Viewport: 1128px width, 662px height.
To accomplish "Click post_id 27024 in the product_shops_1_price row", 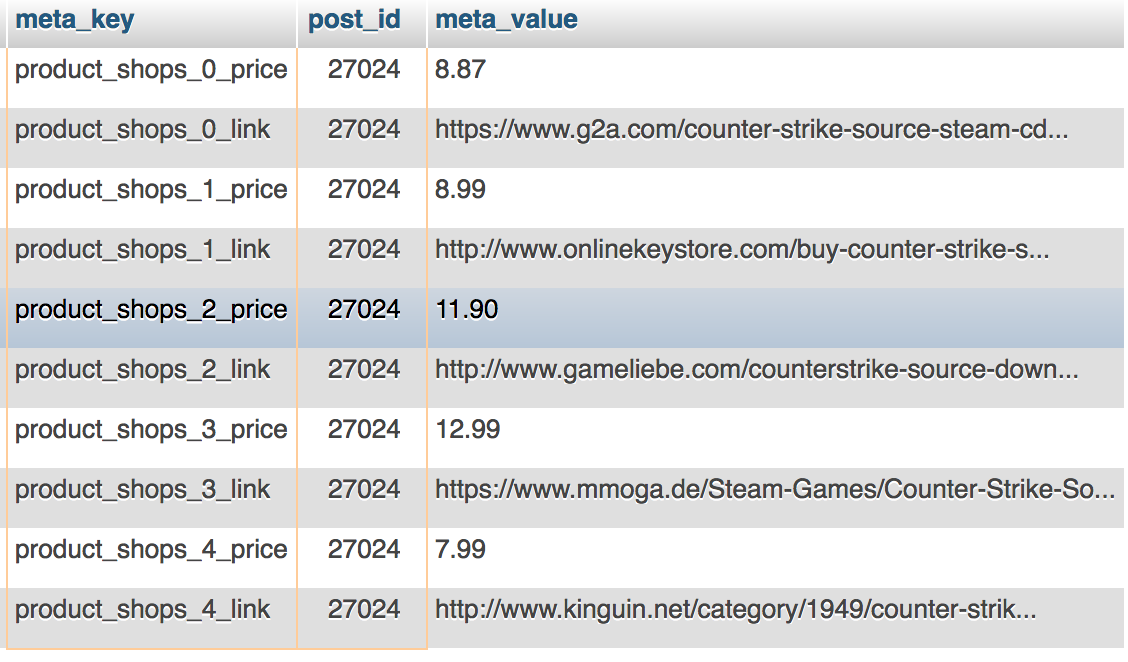I will click(363, 198).
